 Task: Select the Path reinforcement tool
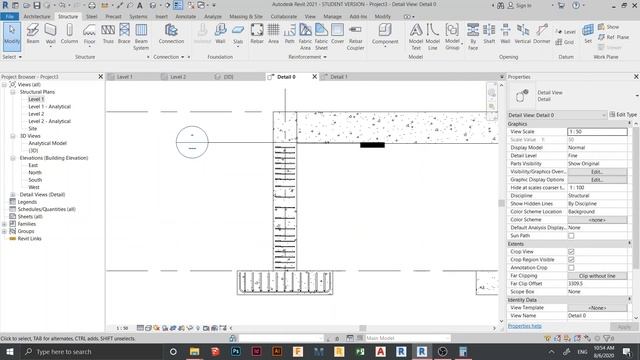pyautogui.click(x=289, y=33)
